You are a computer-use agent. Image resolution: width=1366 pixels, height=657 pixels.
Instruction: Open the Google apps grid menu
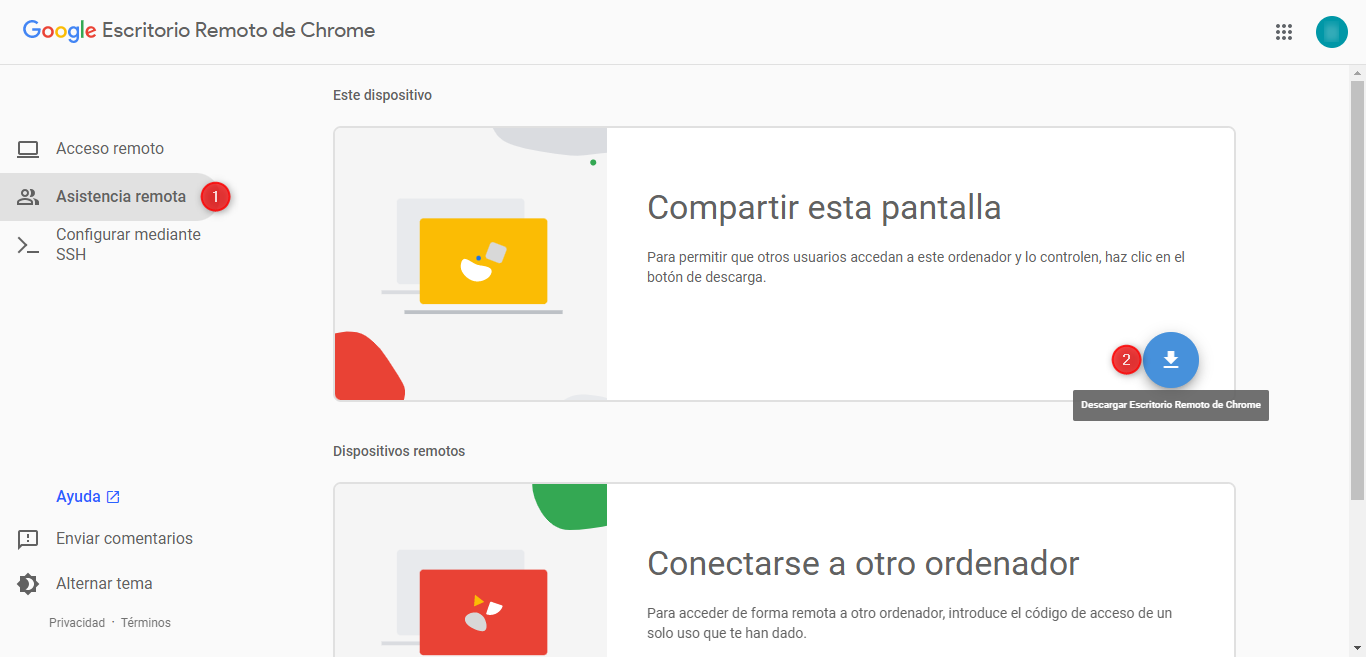pyautogui.click(x=1284, y=32)
